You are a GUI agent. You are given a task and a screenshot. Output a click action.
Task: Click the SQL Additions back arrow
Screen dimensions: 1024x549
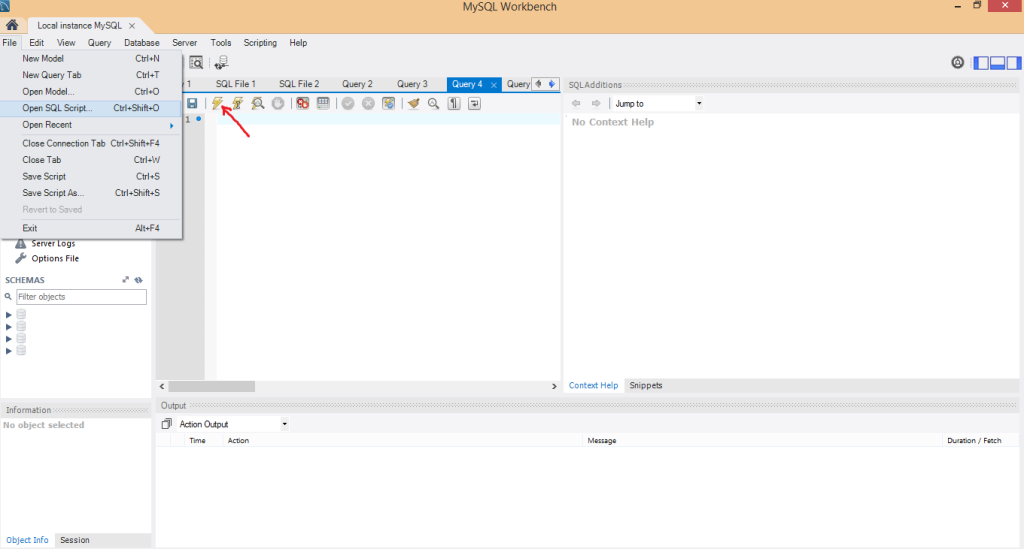pos(575,103)
